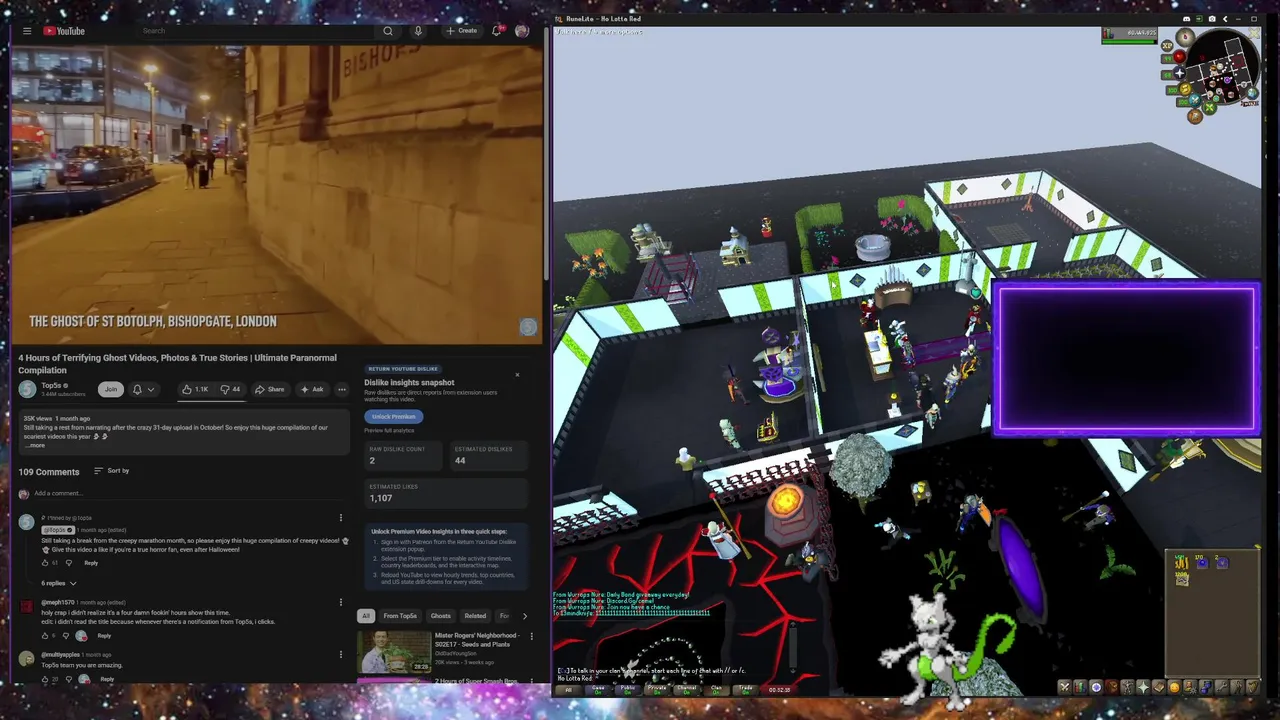Screen dimensions: 1280x720
Task: Open Mister Rogers' video options menu
Action: click(x=532, y=636)
